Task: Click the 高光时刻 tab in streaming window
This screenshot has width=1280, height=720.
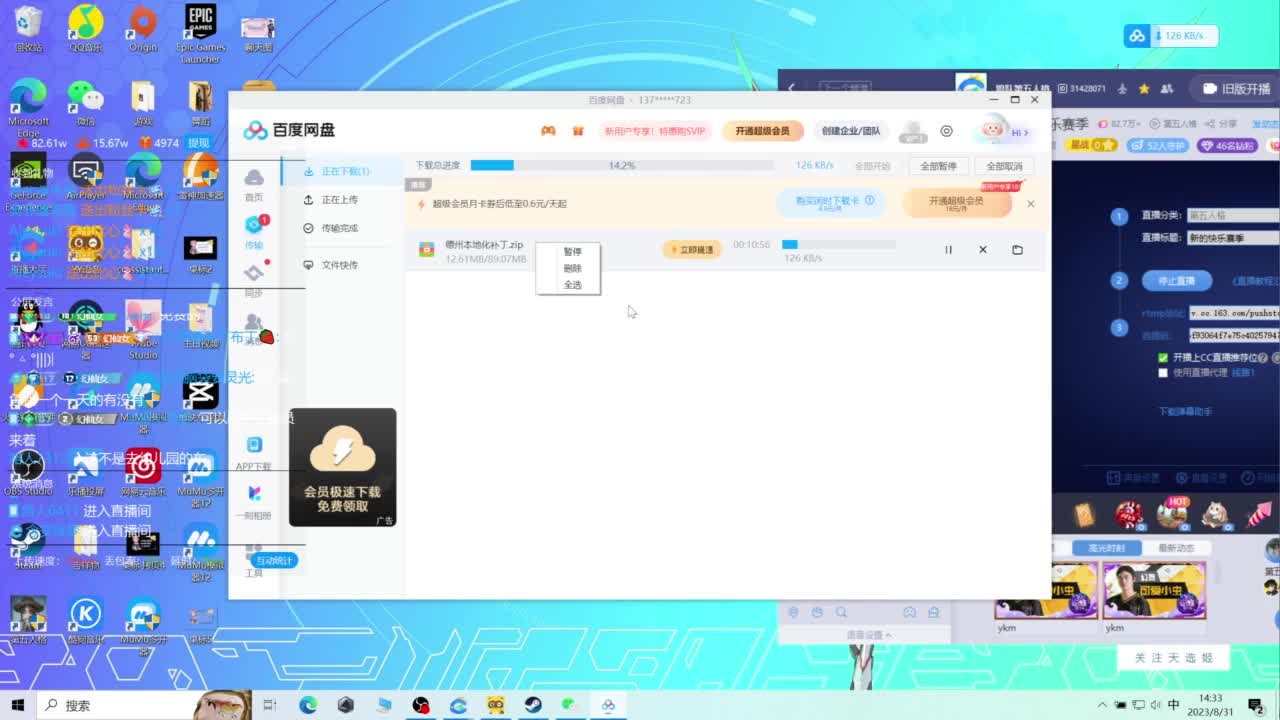Action: [x=1106, y=548]
